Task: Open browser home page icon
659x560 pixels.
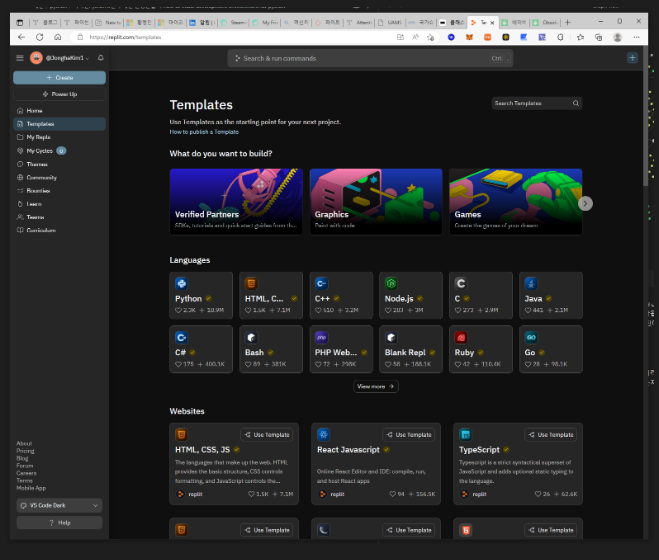Action: click(x=58, y=37)
